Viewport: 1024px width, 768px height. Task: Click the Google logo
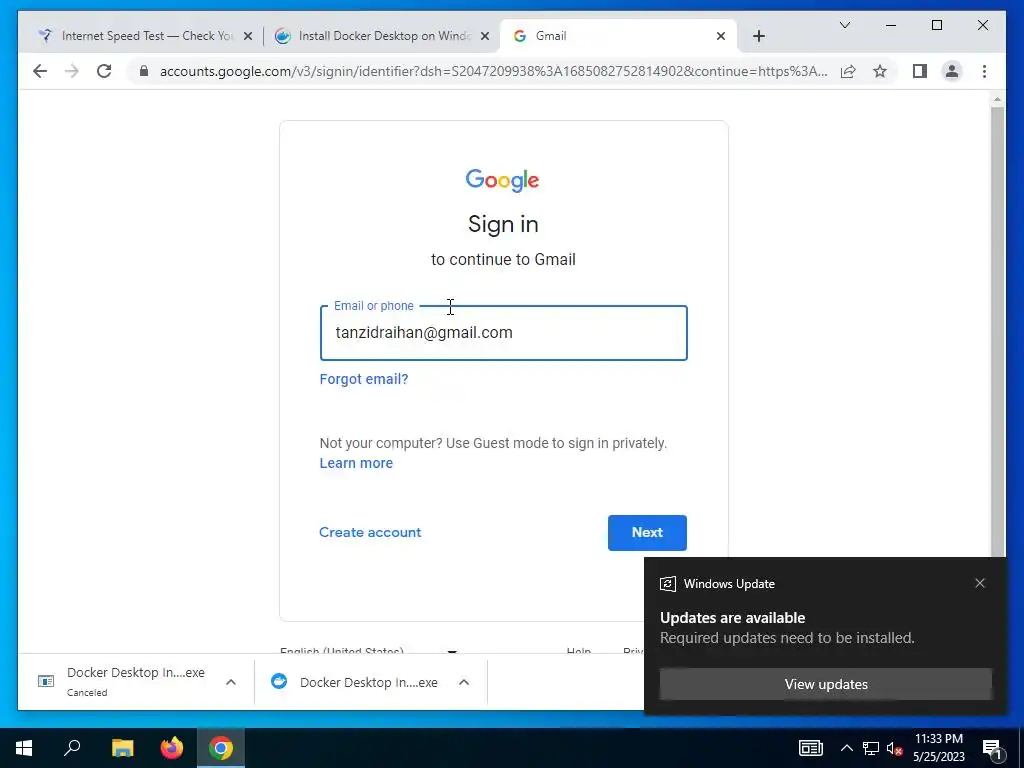[502, 180]
